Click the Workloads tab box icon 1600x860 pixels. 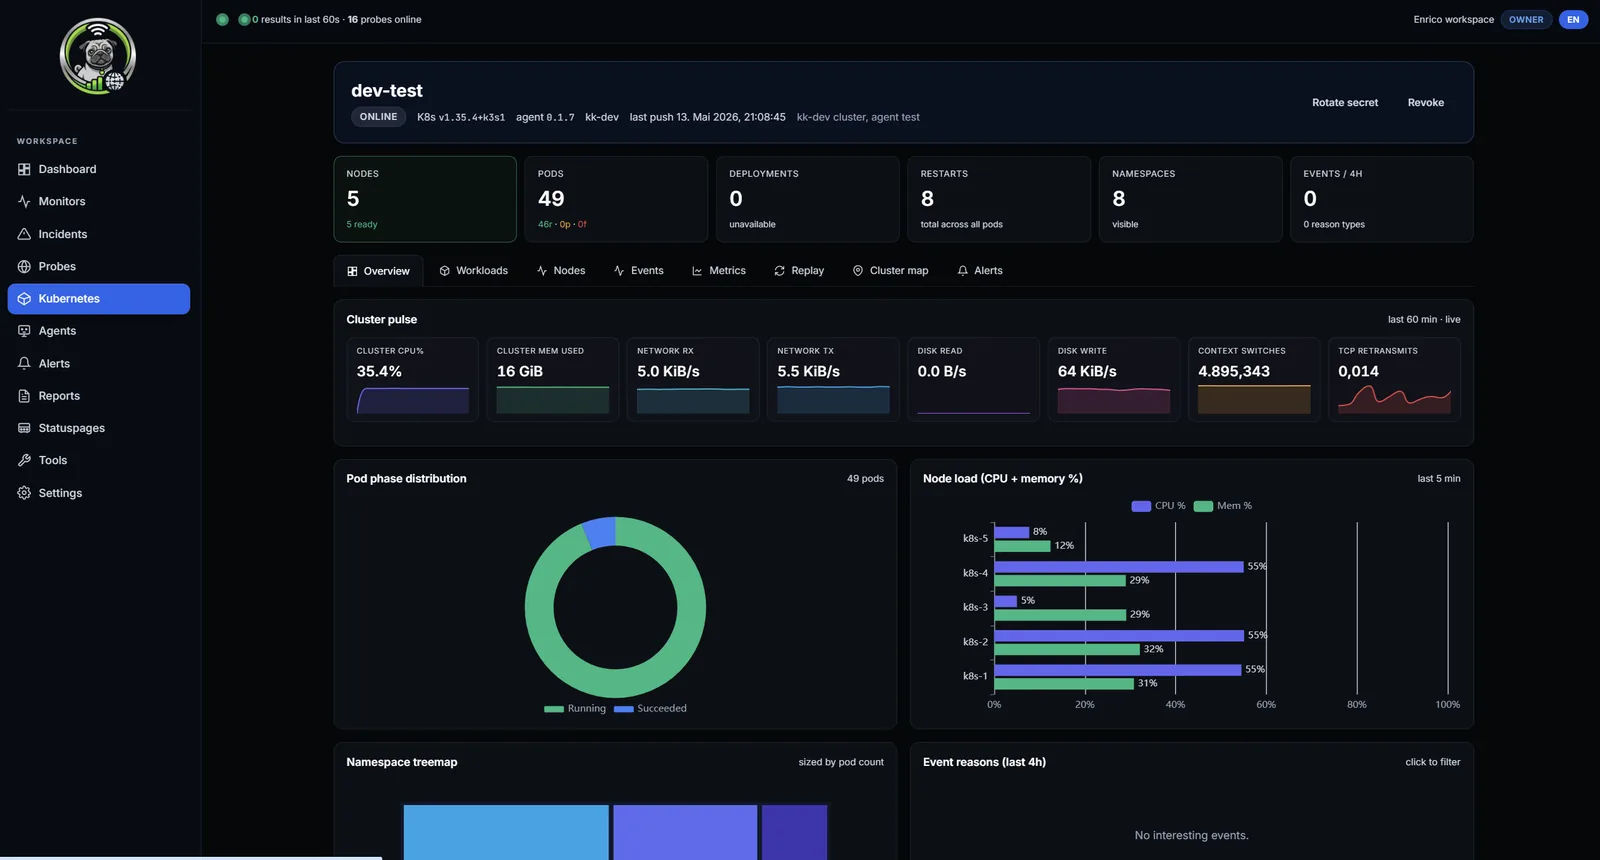point(445,271)
